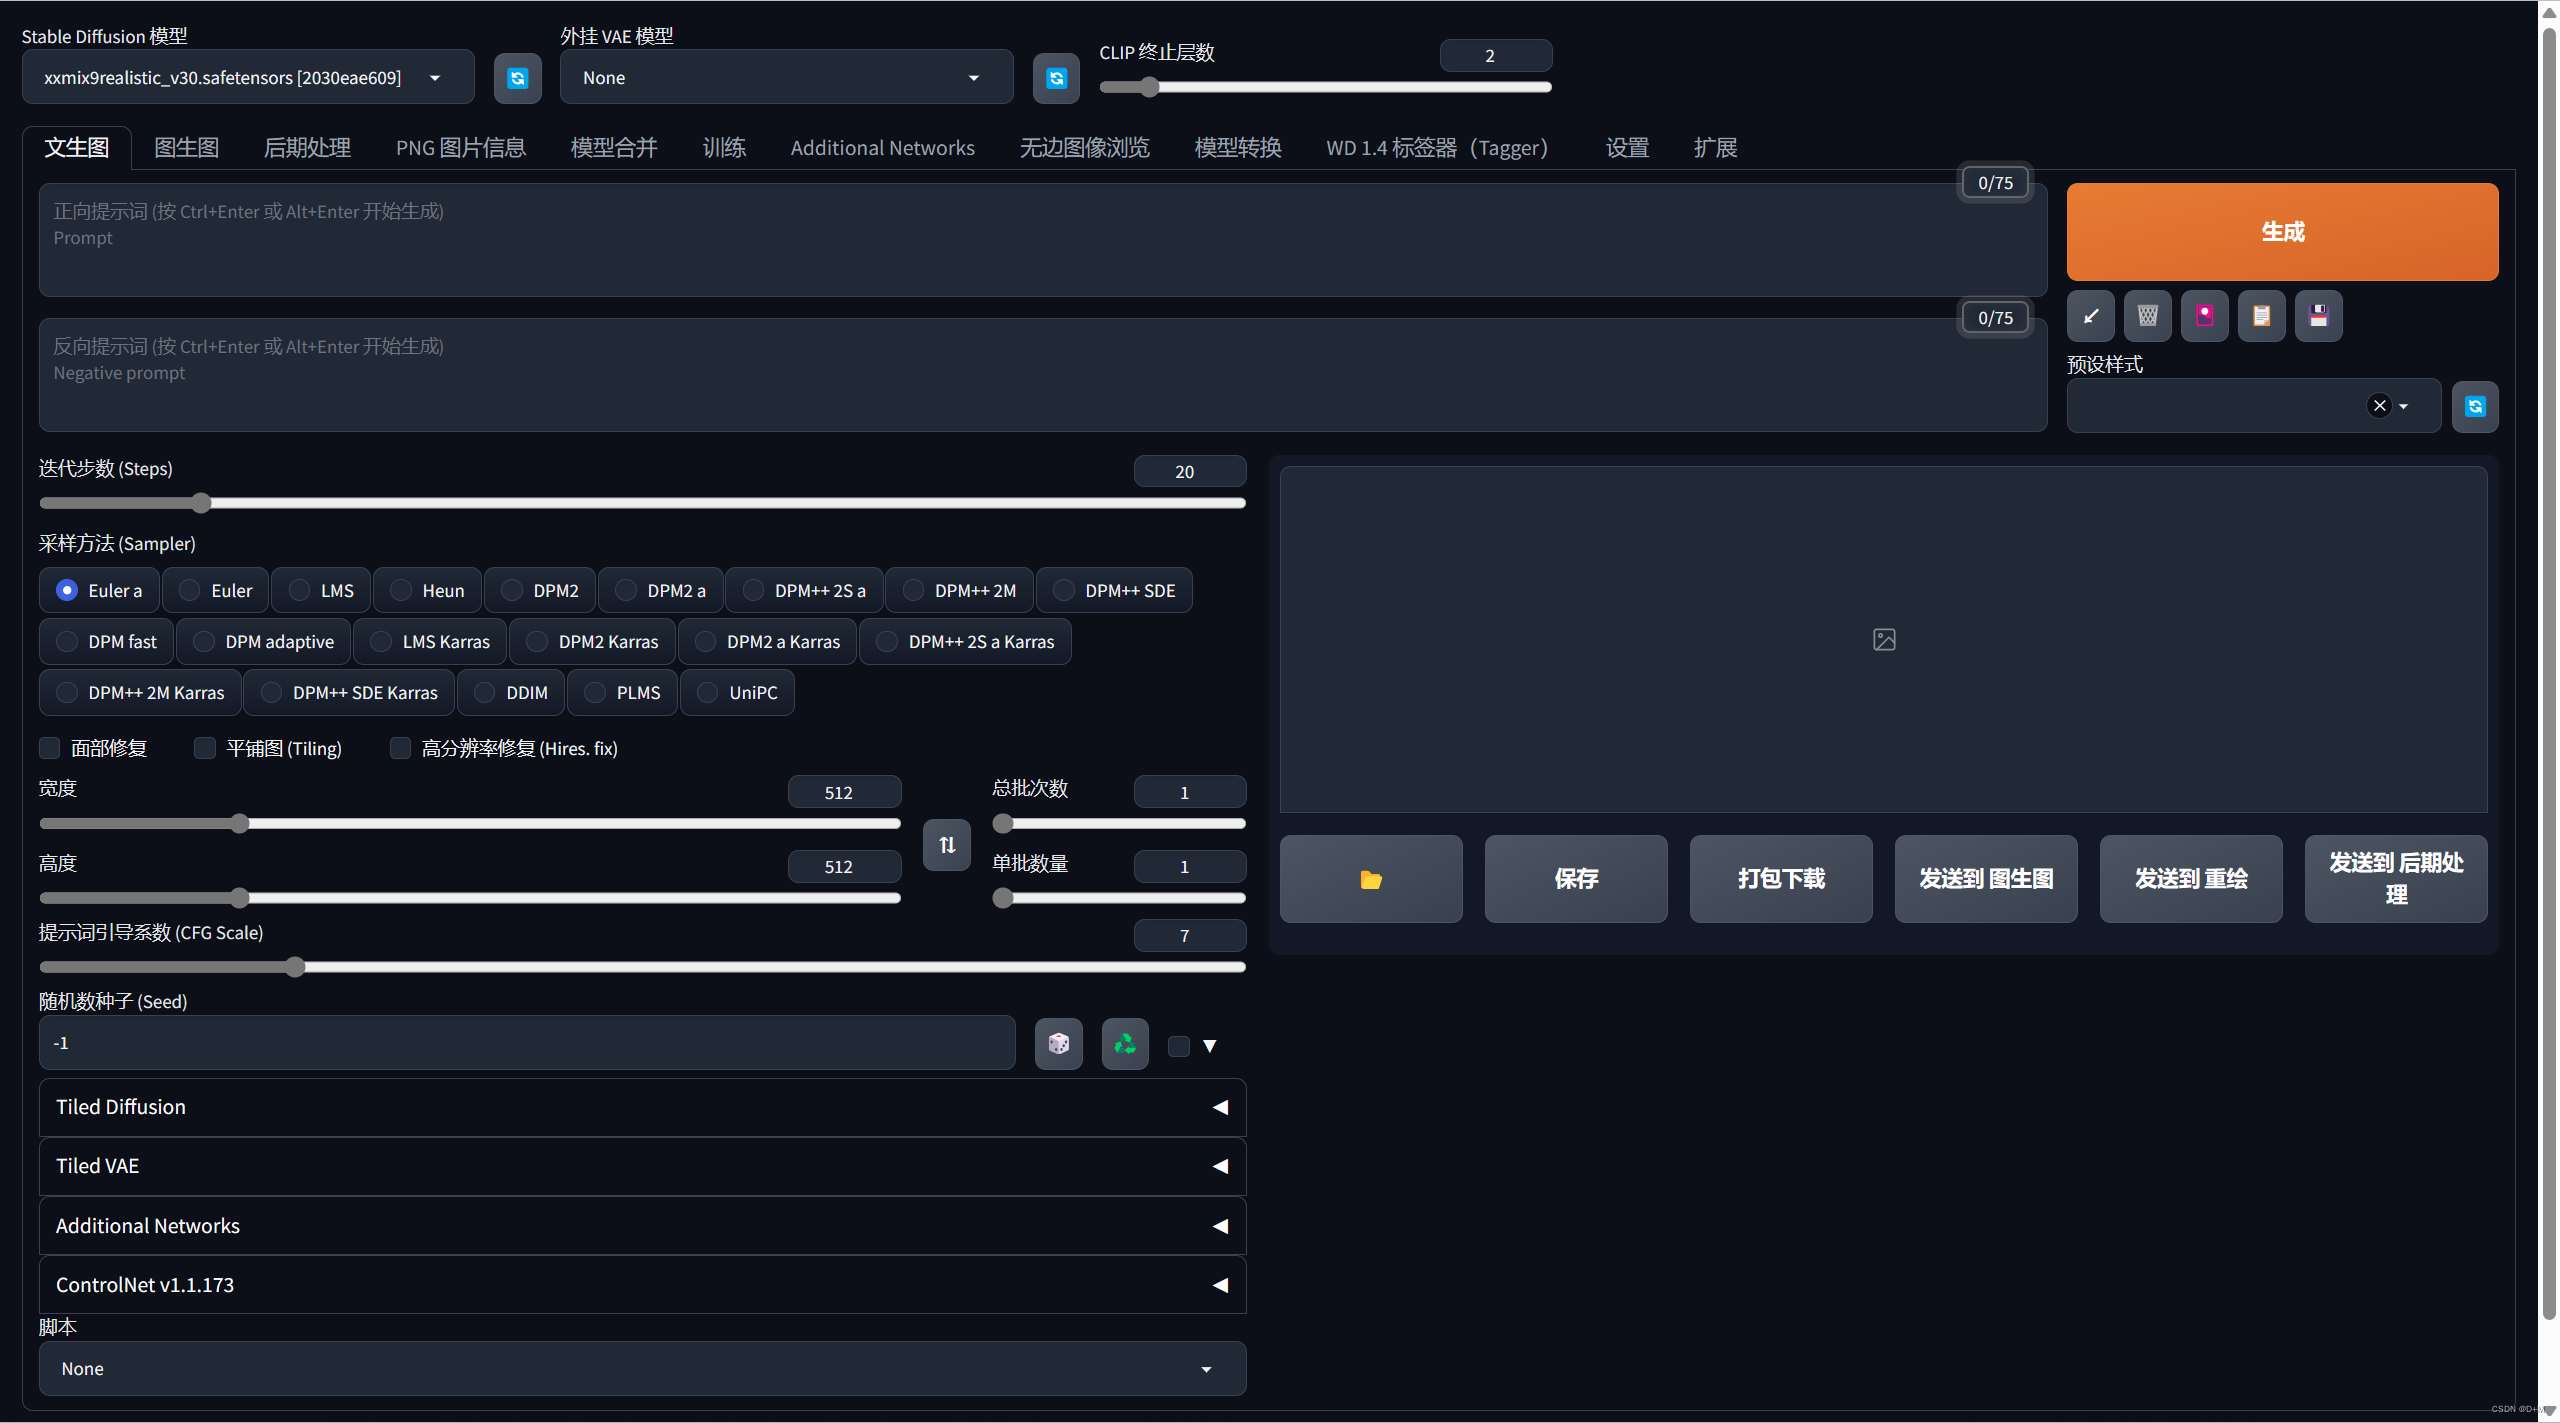
Task: Open the PNG 图片信息 tab
Action: tap(460, 148)
